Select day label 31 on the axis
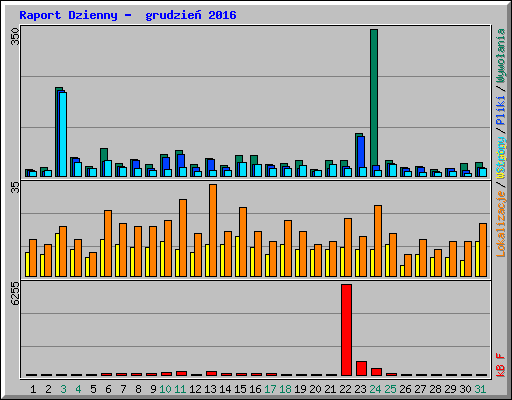Screen dimensions: 512x400 [480, 389]
